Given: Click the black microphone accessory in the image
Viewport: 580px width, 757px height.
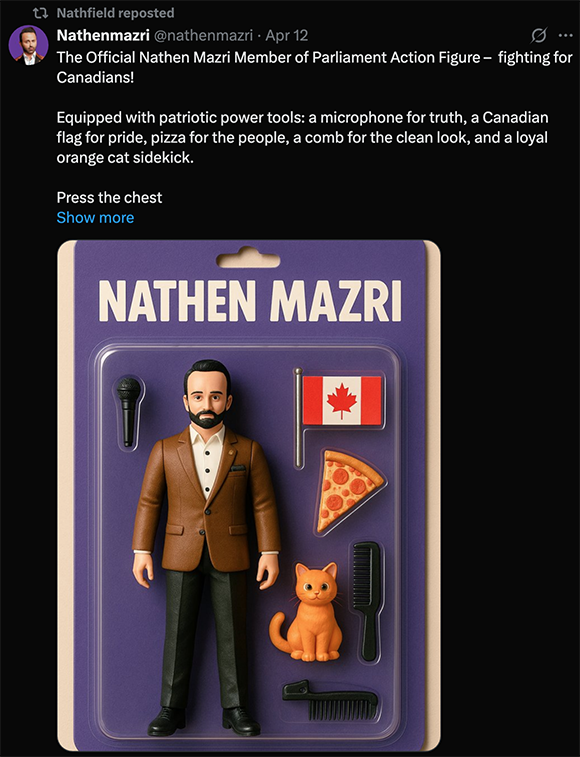Looking at the screenshot, I should pyautogui.click(x=128, y=411).
